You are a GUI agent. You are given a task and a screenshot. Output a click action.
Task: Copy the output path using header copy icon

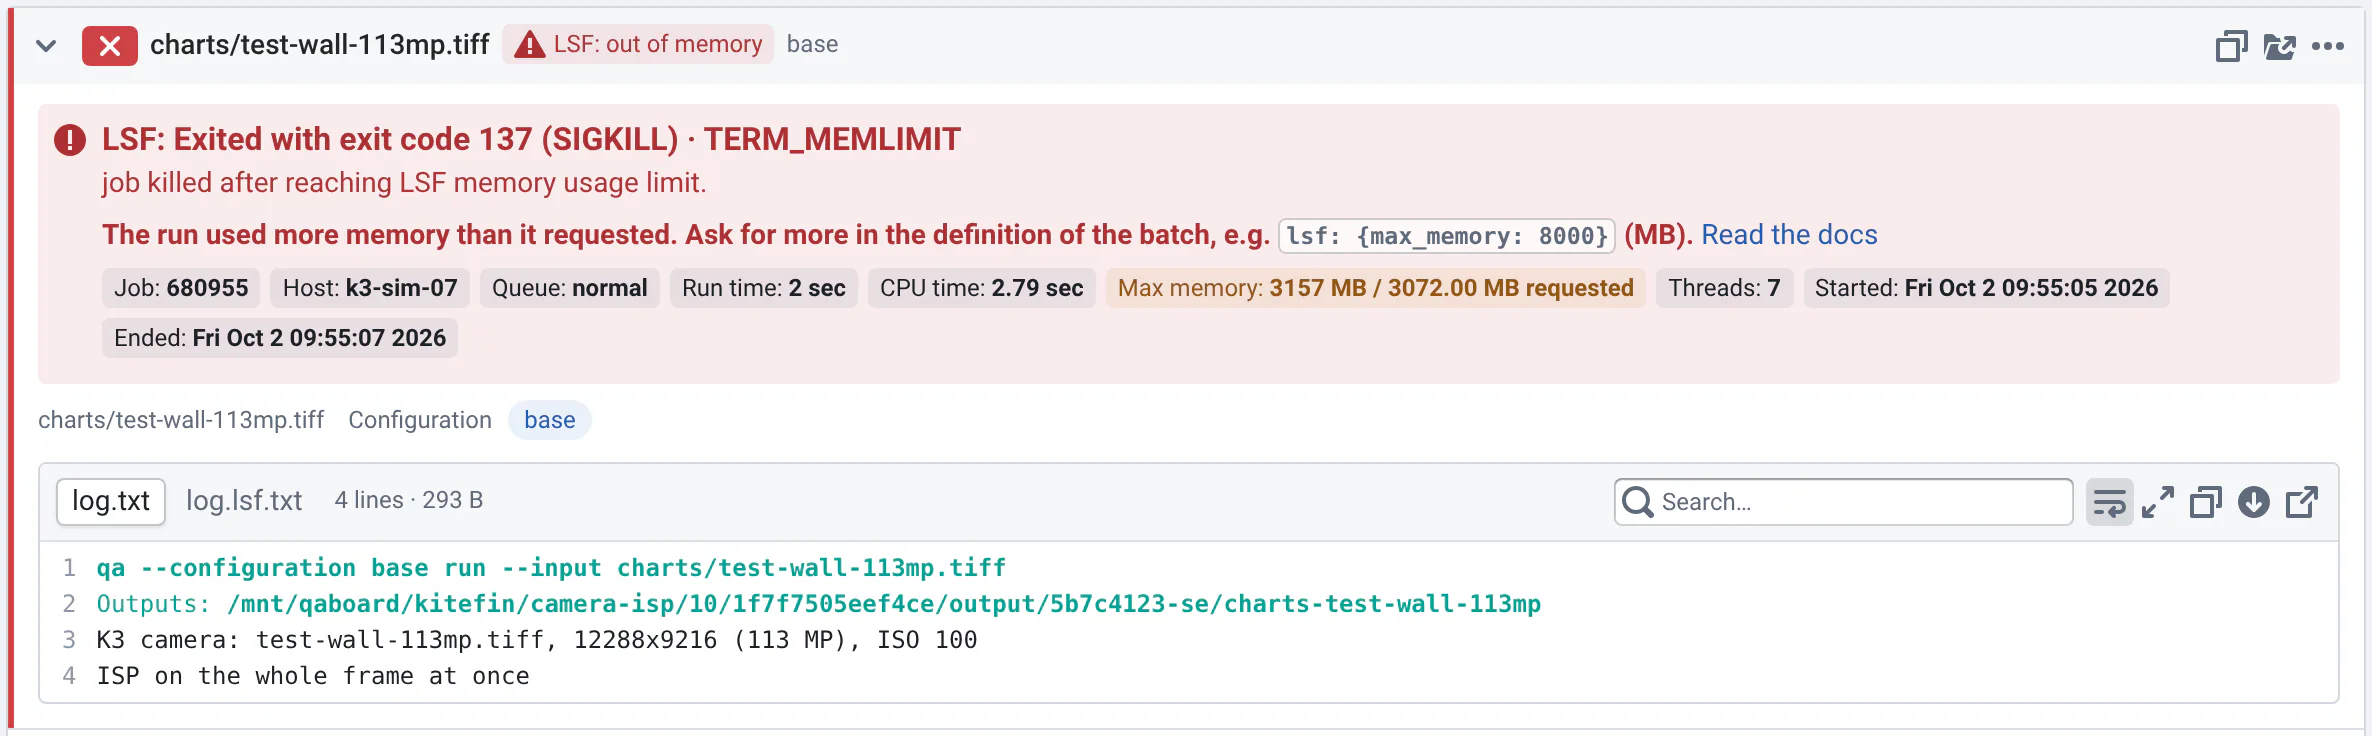[2231, 46]
